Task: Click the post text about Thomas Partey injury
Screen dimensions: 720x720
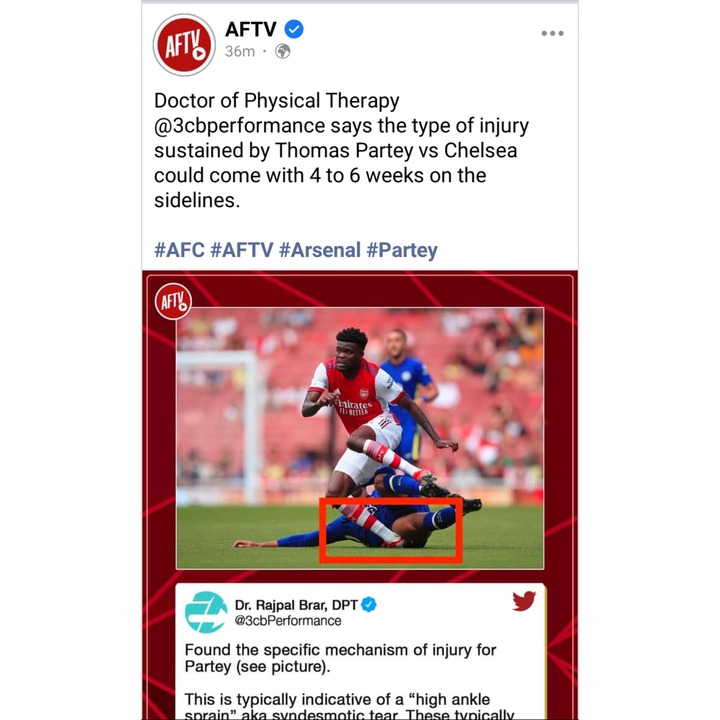Action: tap(341, 150)
